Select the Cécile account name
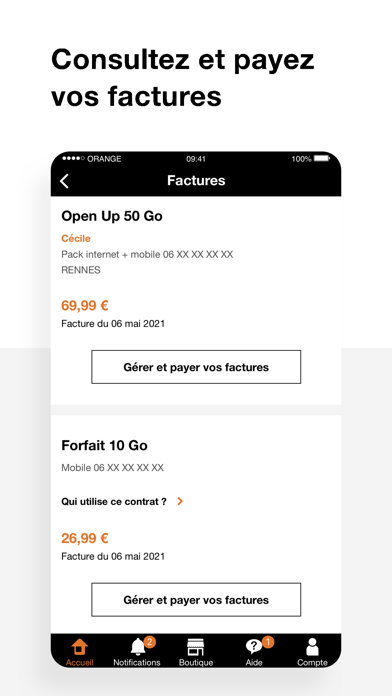This screenshot has height=696, width=392. point(76,238)
